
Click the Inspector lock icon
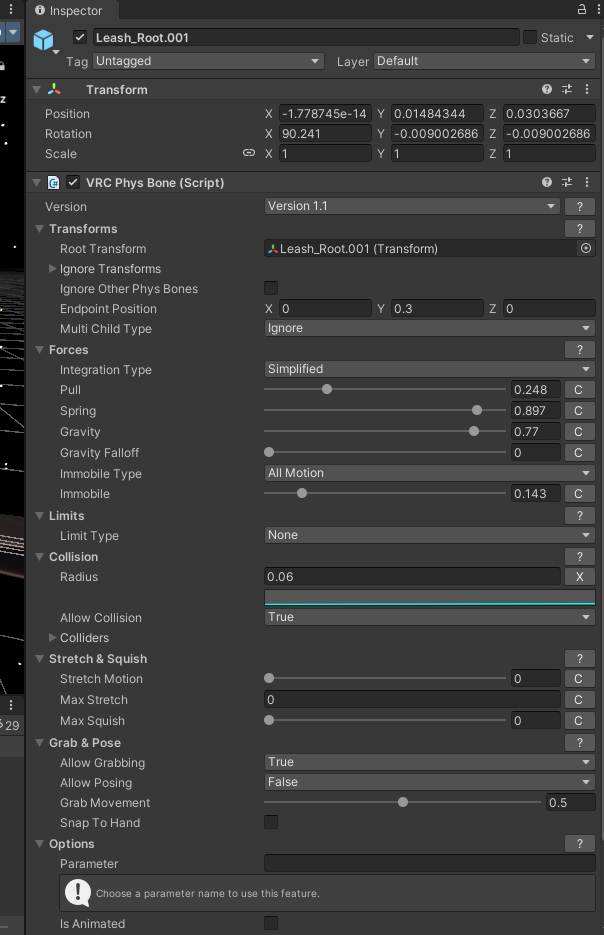click(581, 9)
